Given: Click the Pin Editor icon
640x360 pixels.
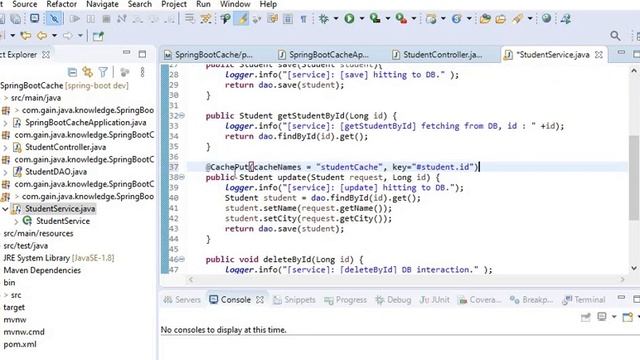Looking at the screenshot, I should (x=98, y=36).
